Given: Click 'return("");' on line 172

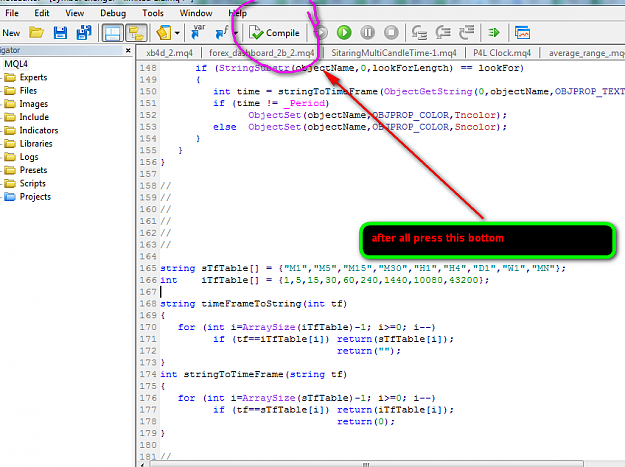Looking at the screenshot, I should coord(369,351).
